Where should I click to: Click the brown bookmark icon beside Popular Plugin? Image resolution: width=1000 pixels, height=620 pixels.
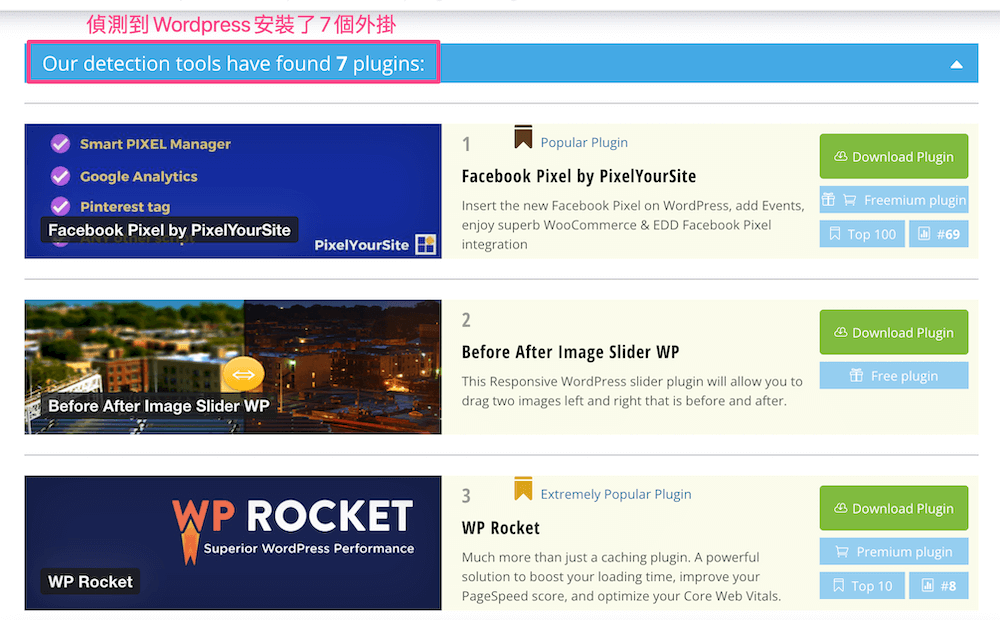(523, 137)
